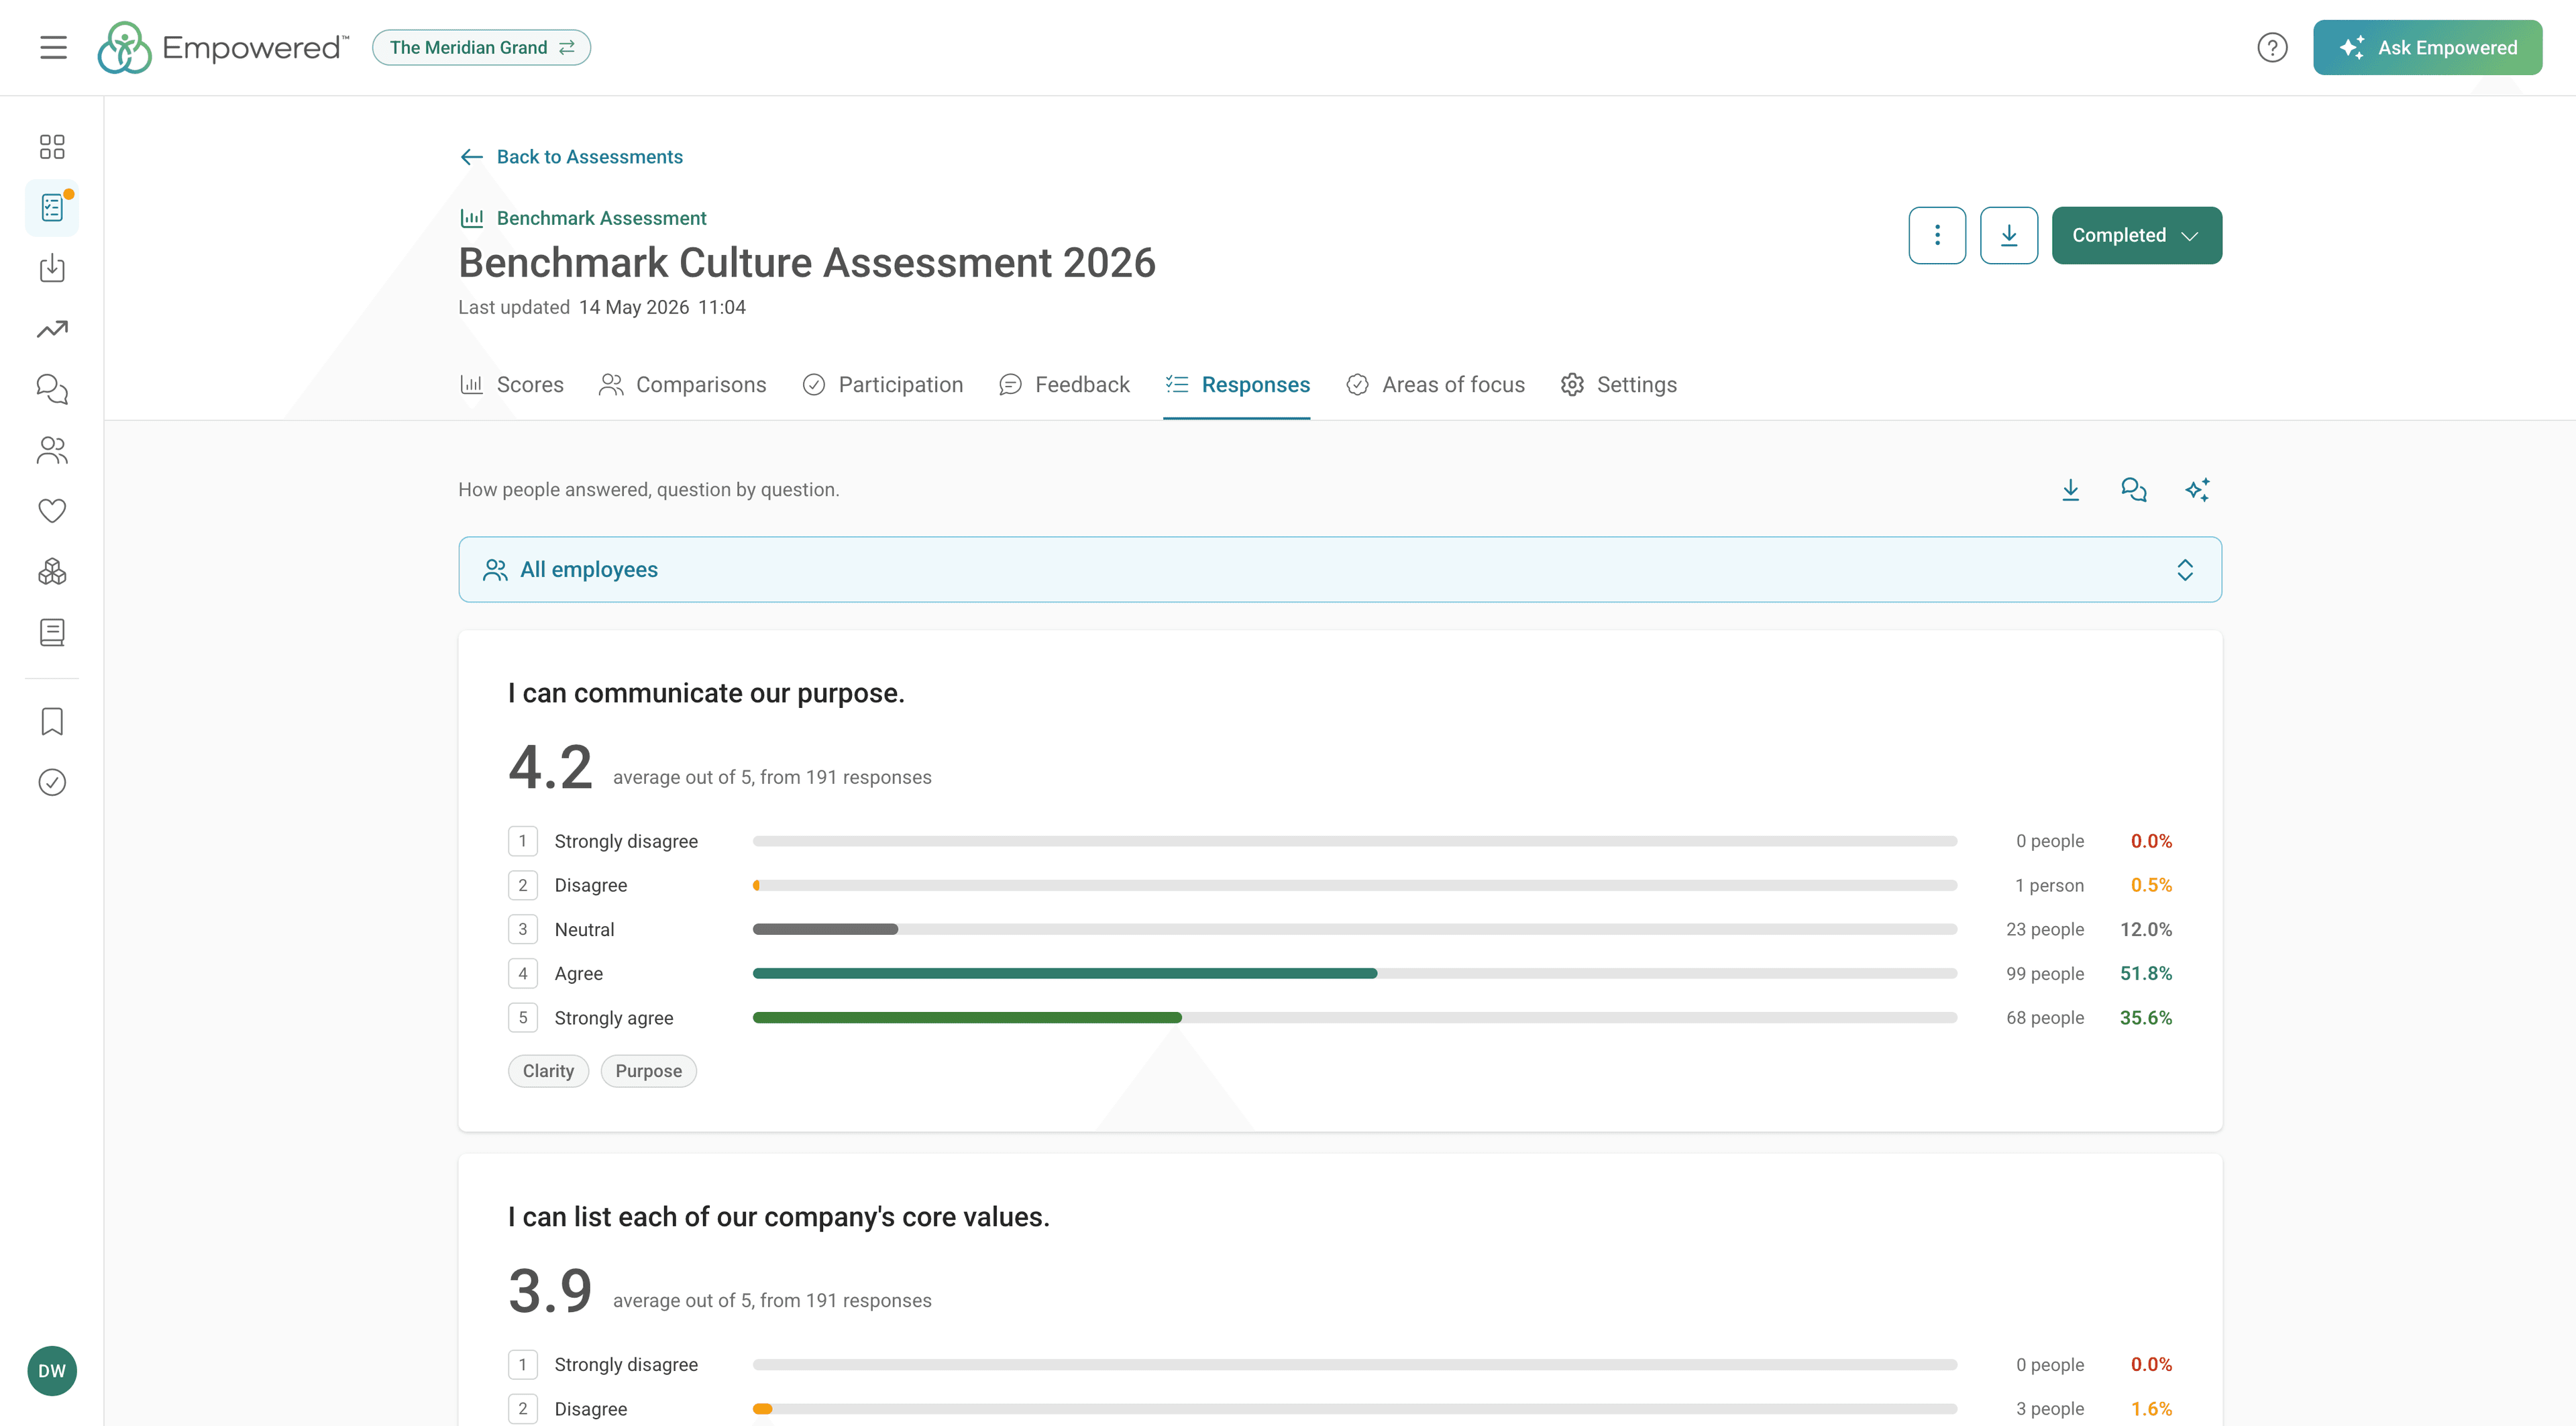Open the sidebar download inbox icon
This screenshot has height=1426, width=2576.
[52, 268]
